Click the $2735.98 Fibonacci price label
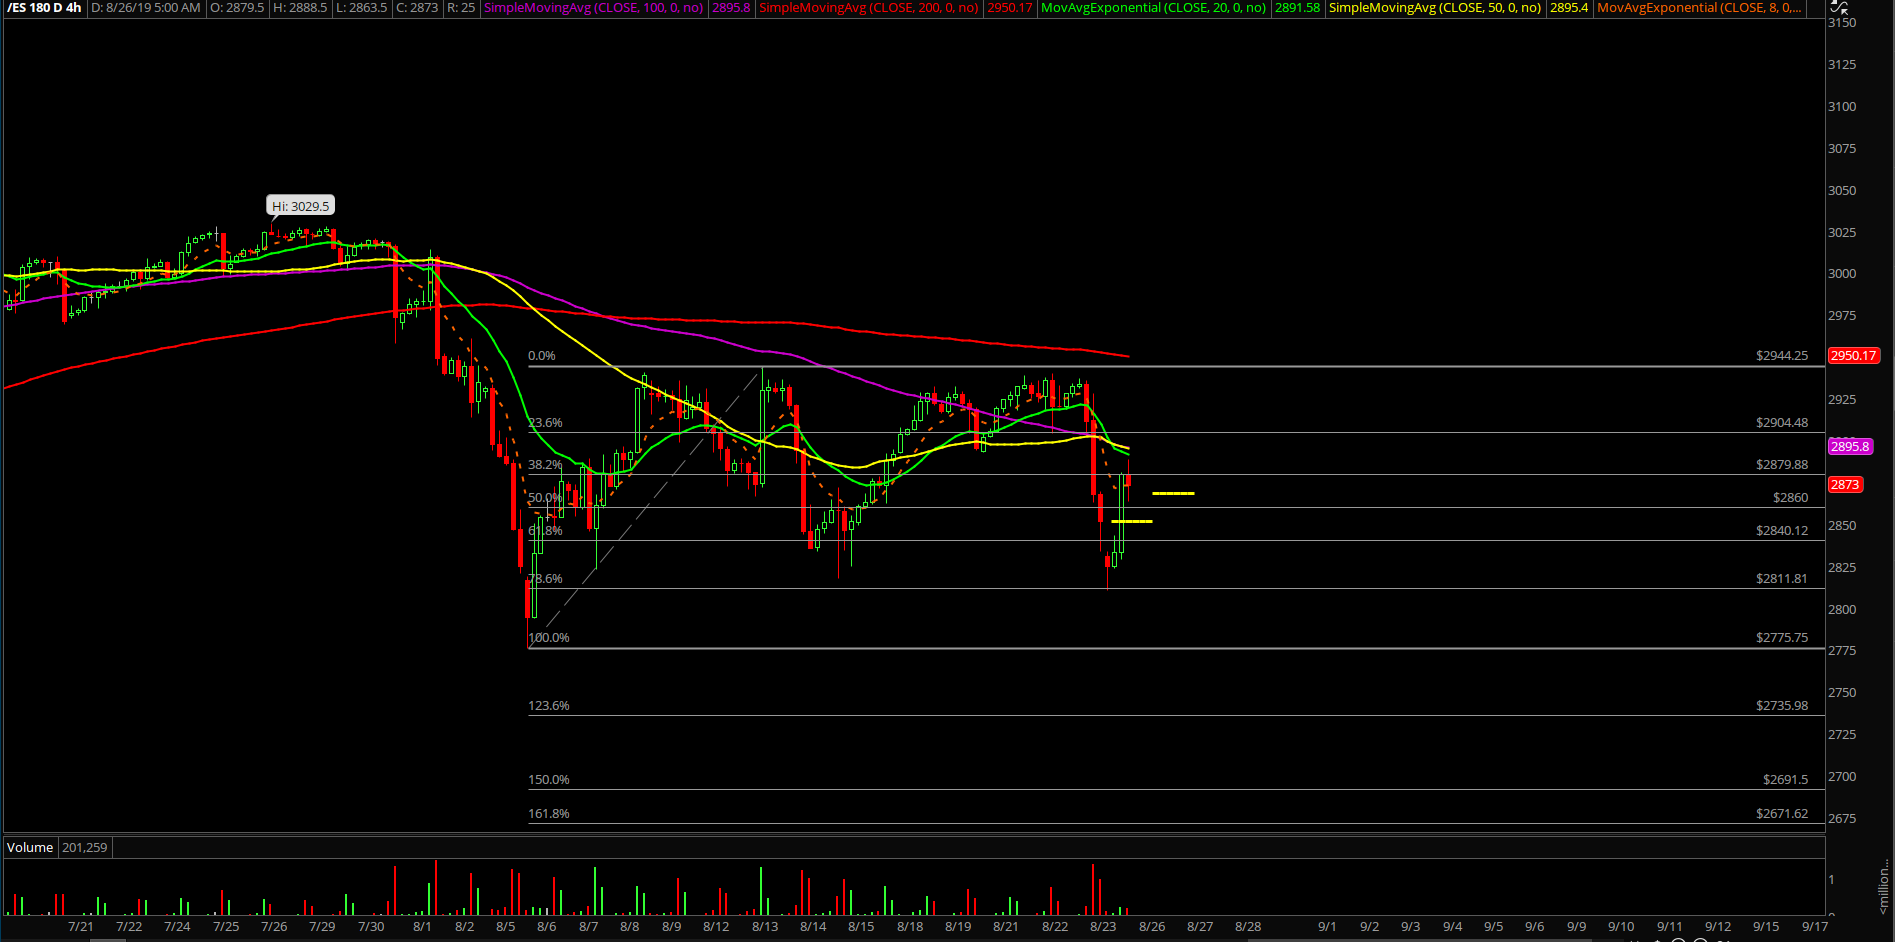The height and width of the screenshot is (942, 1895). (1782, 706)
